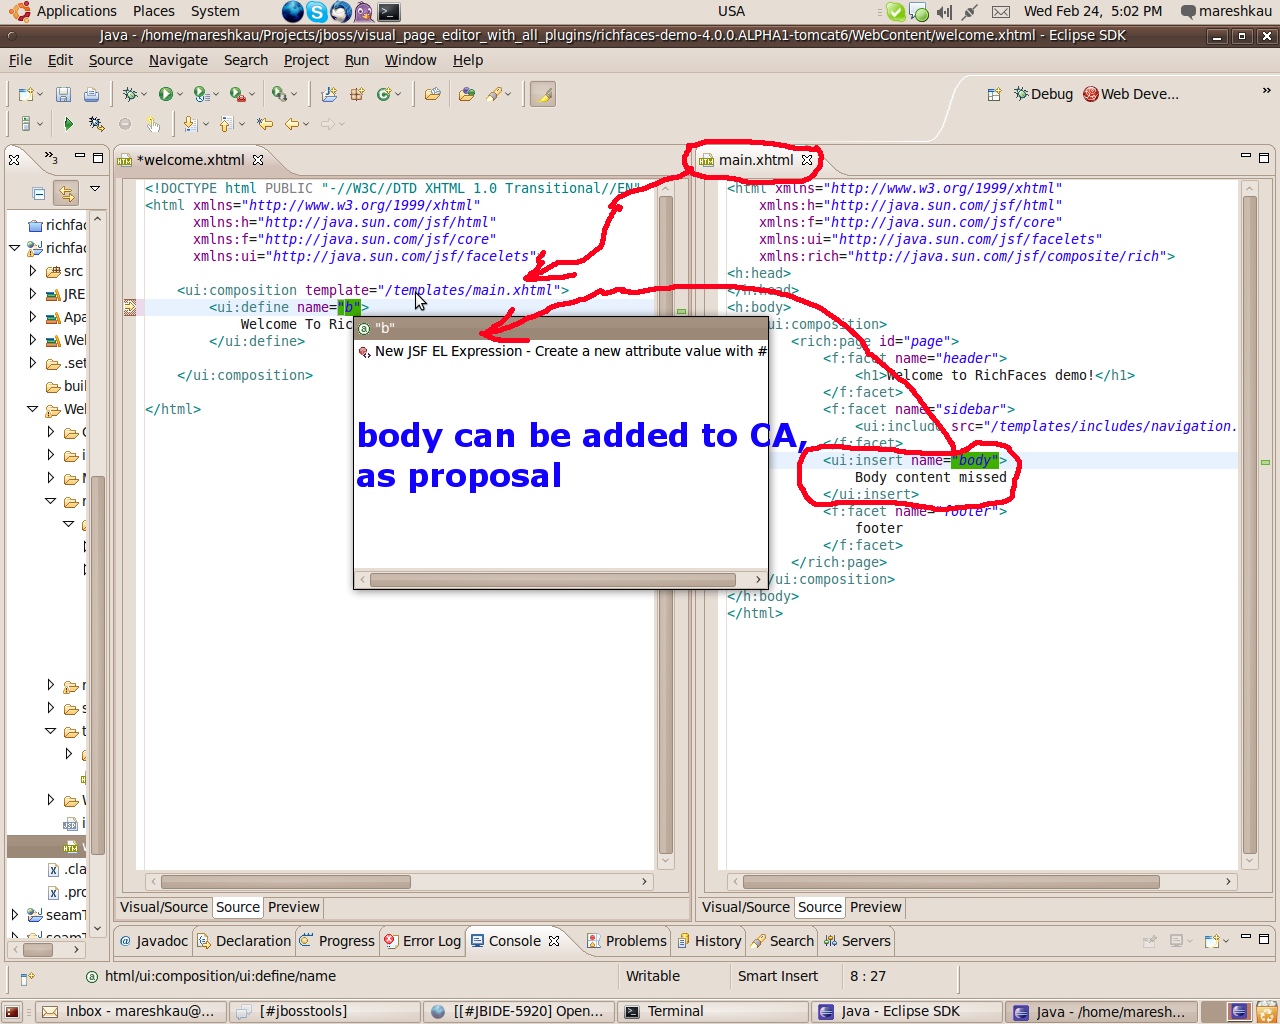The height and width of the screenshot is (1024, 1280).
Task: Click the Run Last Tool coverage icon
Action: coord(201,94)
